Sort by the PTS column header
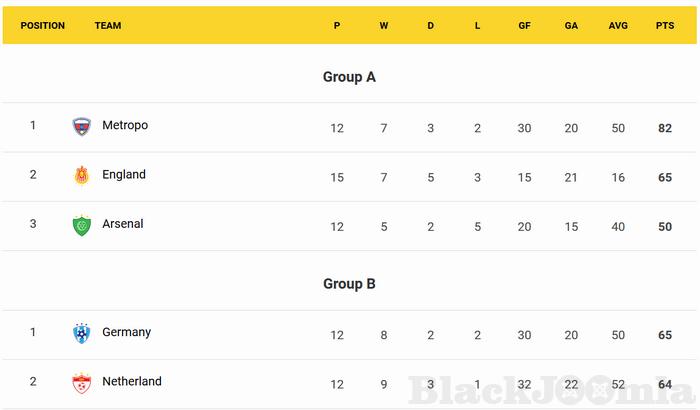The width and height of the screenshot is (700, 410). 664,26
